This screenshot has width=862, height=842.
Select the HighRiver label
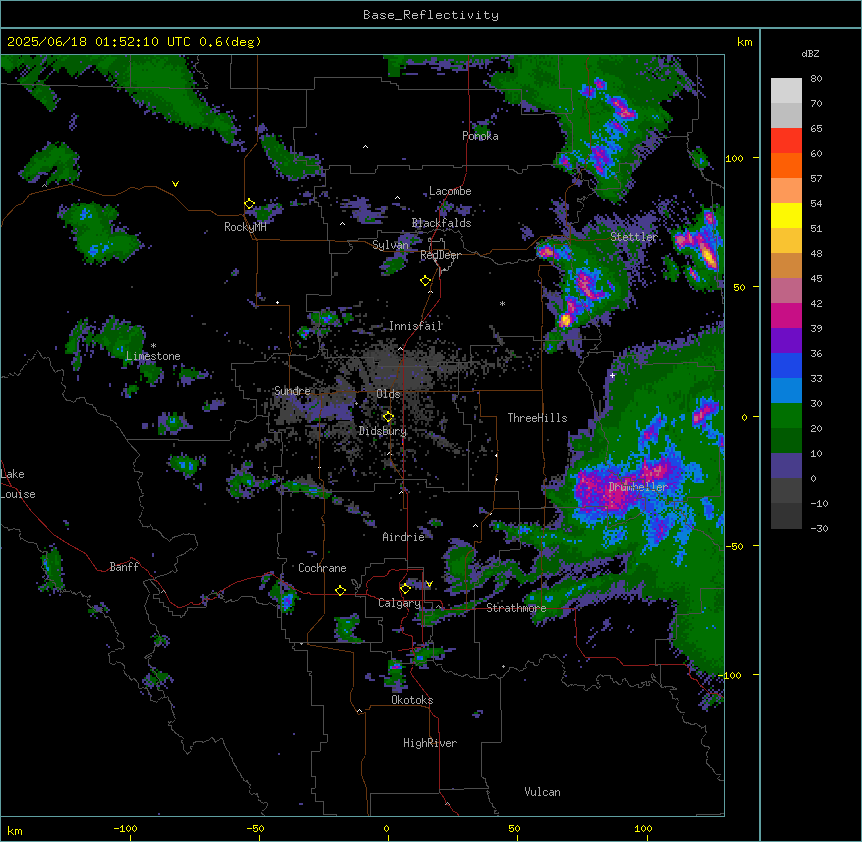point(430,743)
